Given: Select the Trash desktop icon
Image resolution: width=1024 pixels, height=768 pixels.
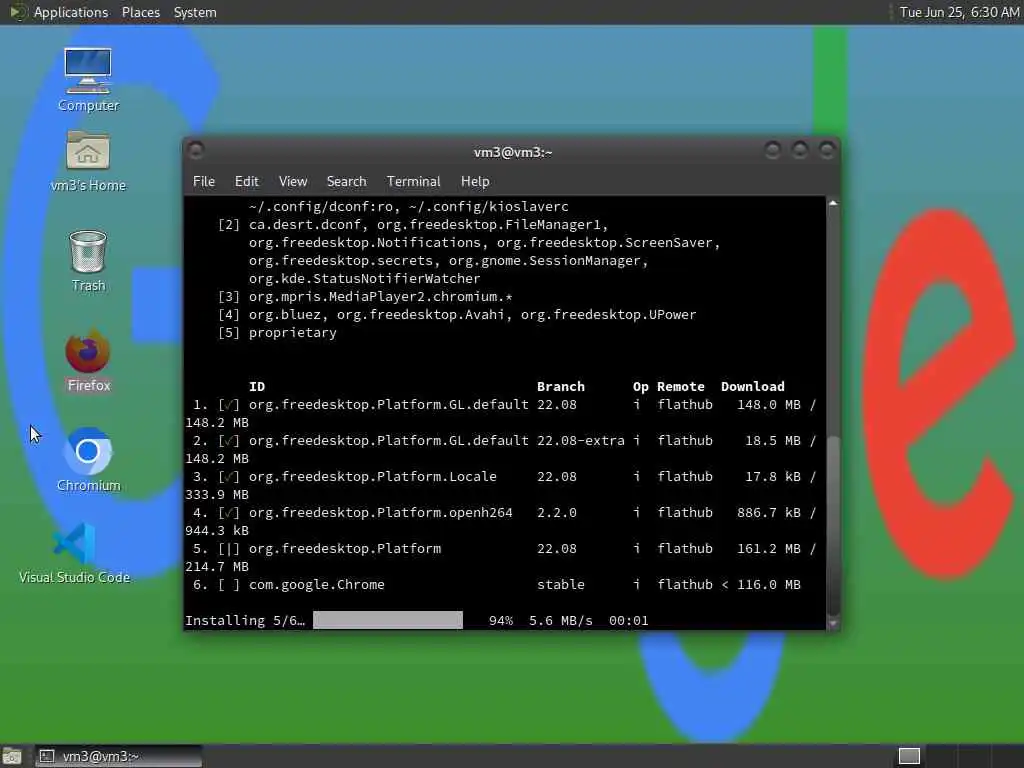Looking at the screenshot, I should (88, 261).
